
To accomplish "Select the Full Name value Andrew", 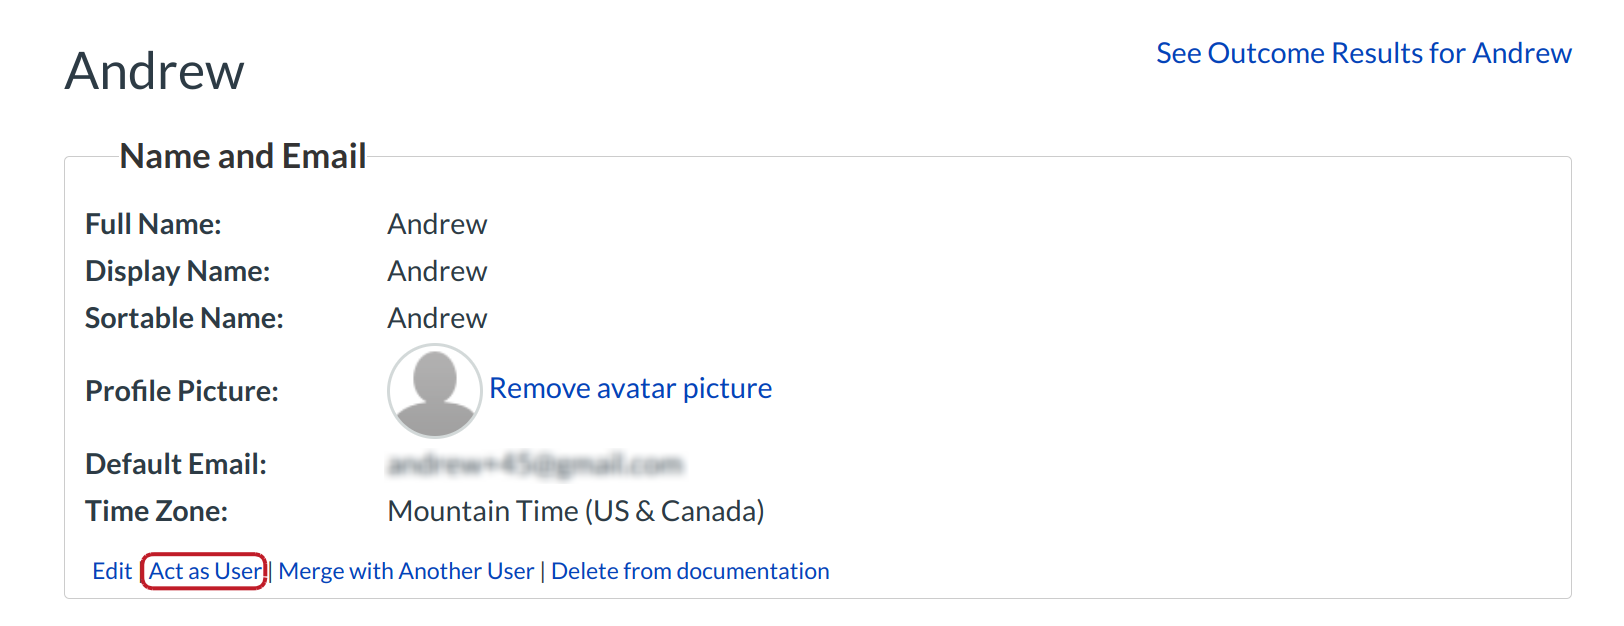I will (x=437, y=224).
